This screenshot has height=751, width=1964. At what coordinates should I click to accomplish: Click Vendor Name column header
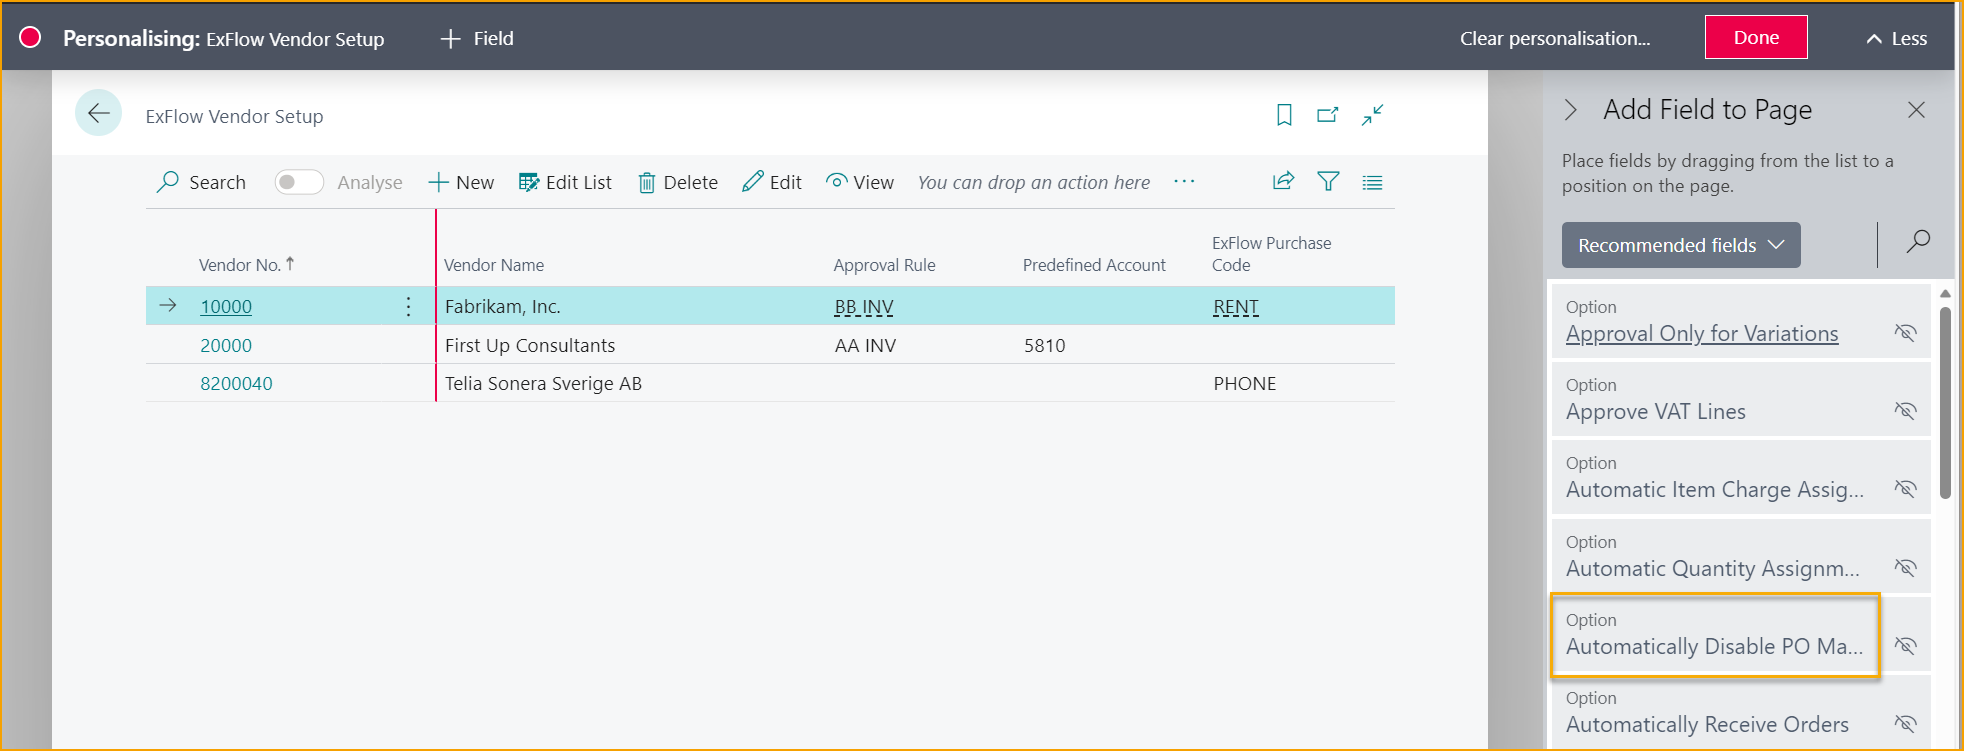tap(494, 265)
